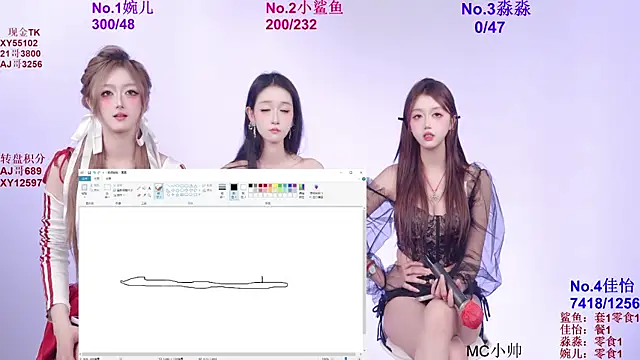Switch to the View ribbon tab
Screen dimensions: 640x360
coord(109,178)
